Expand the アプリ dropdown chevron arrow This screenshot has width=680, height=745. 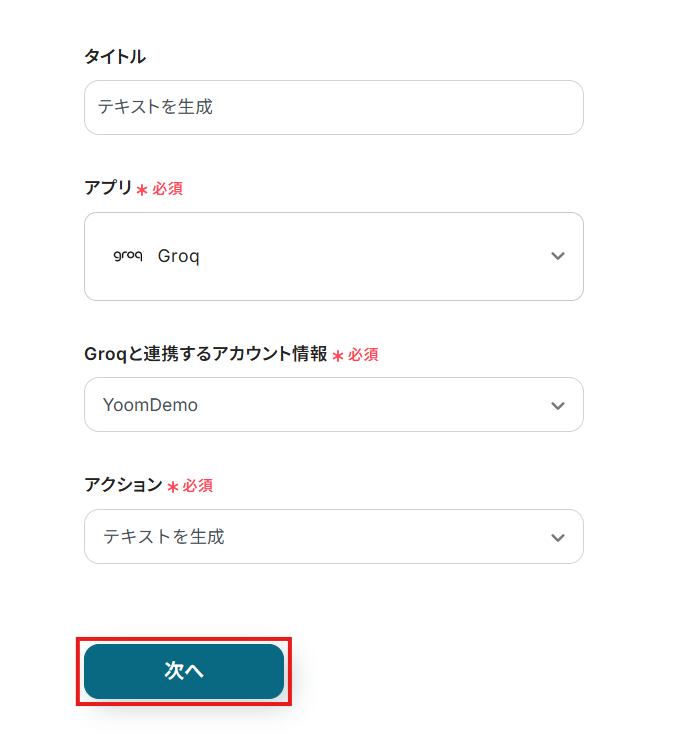(558, 256)
